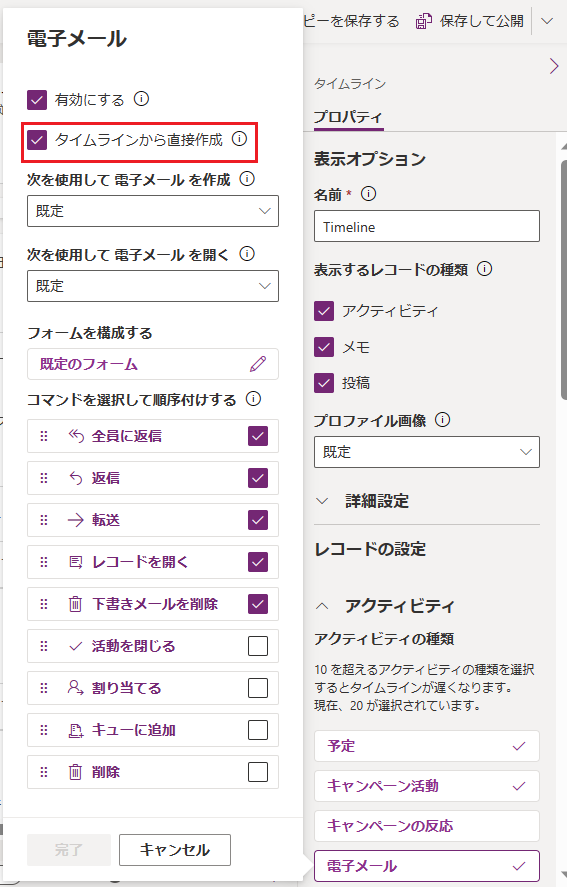Open 次を使用して電子メールを作成 dropdown
This screenshot has width=567, height=887.
click(x=153, y=211)
